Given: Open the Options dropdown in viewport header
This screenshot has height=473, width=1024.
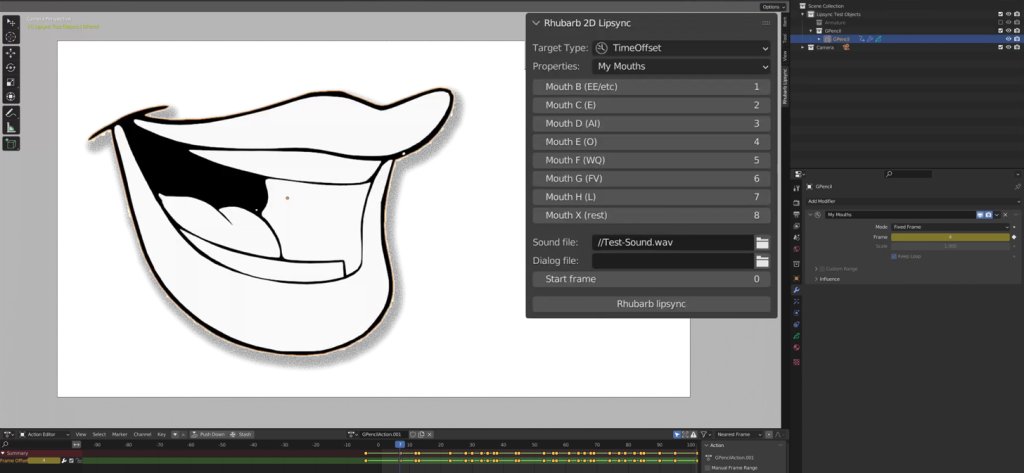Looking at the screenshot, I should click(775, 7).
